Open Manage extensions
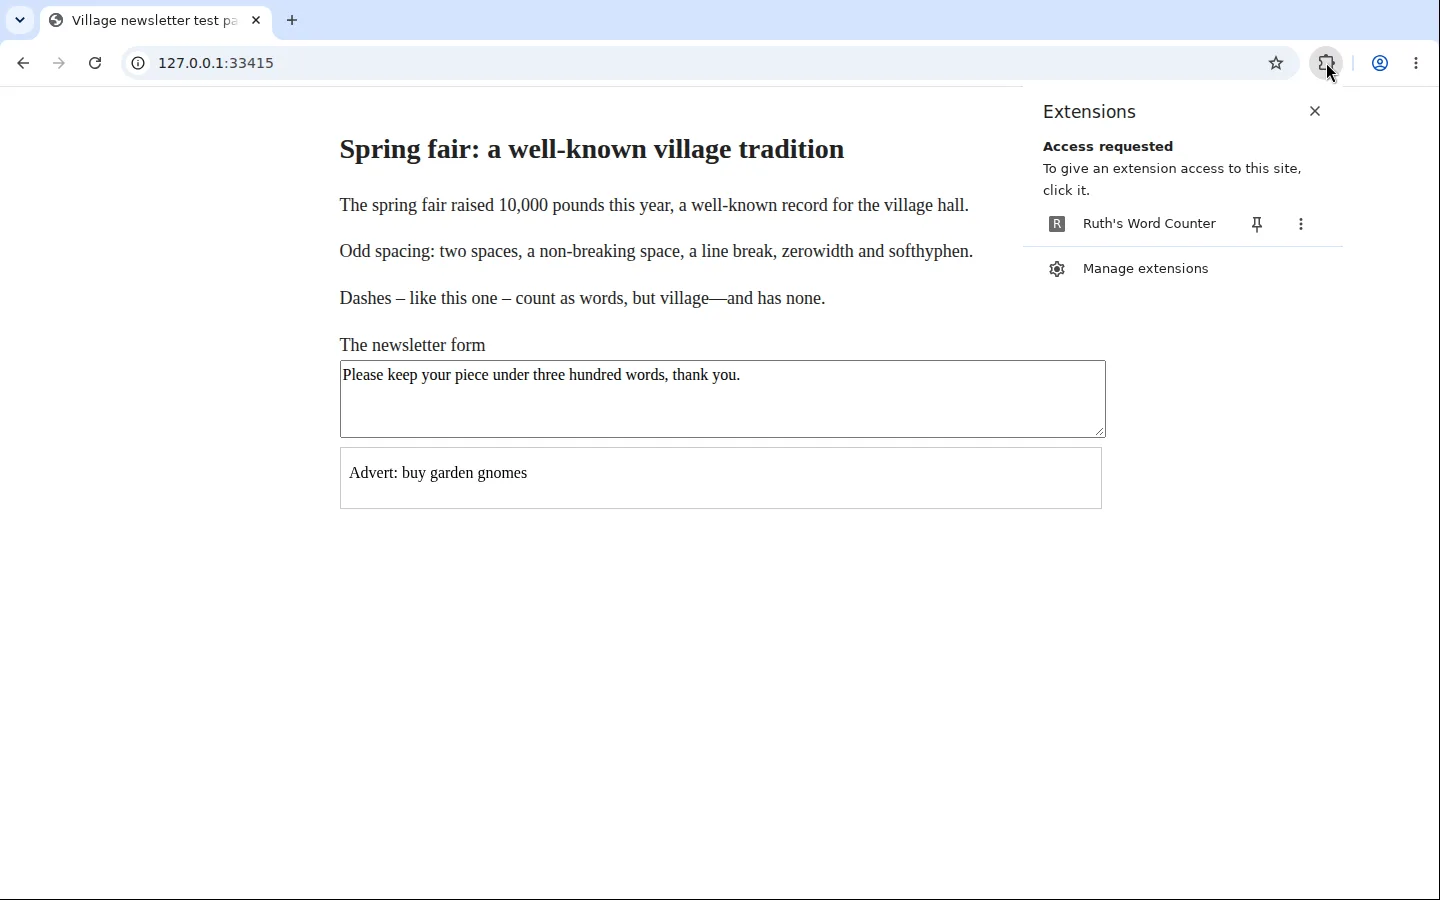Screen dimensions: 1440x900 point(1184,270)
